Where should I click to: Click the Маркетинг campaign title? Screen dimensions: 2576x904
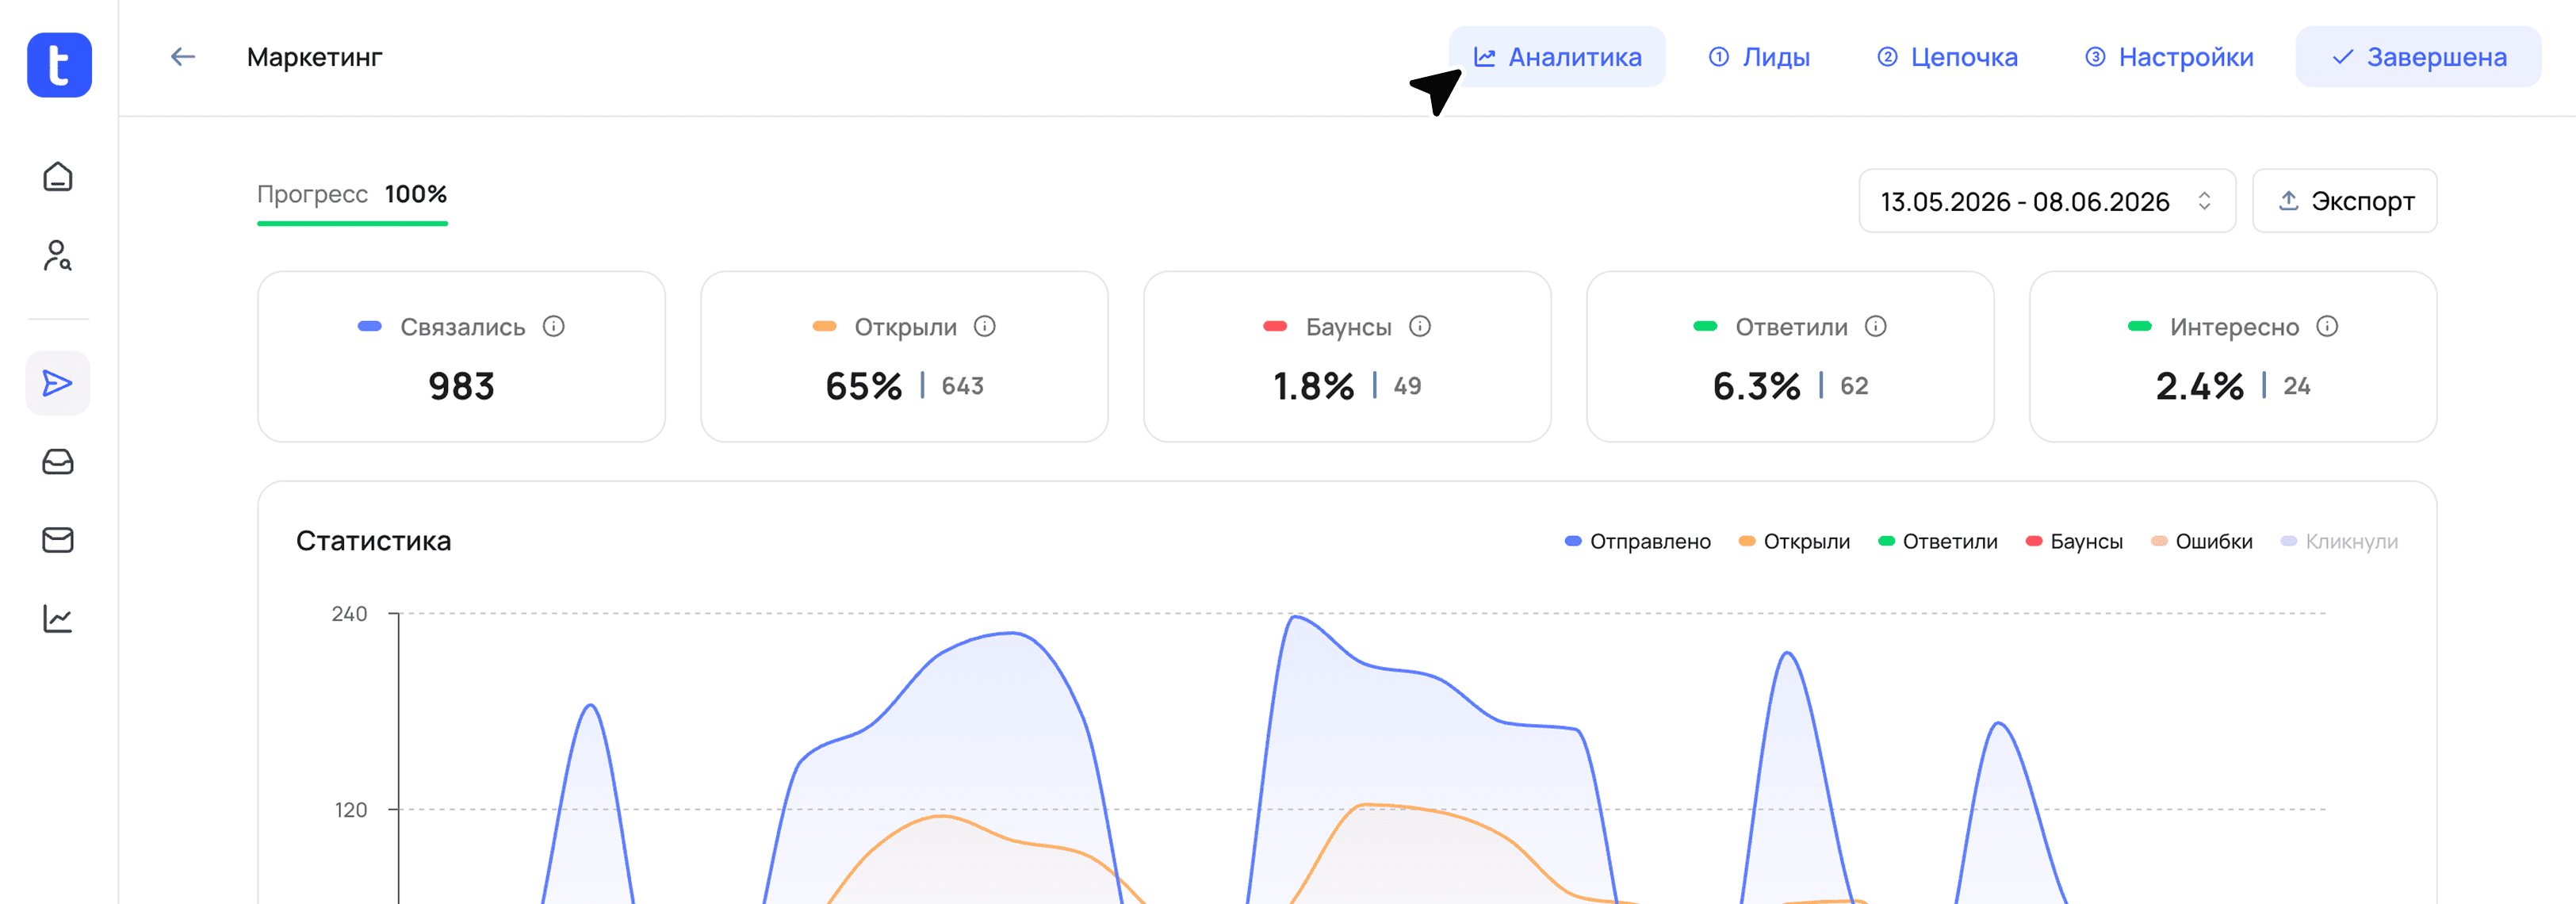315,57
